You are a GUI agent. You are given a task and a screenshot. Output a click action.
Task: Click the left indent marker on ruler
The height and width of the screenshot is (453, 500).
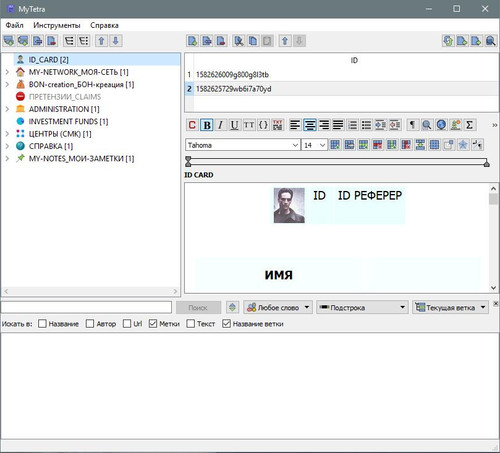188,162
